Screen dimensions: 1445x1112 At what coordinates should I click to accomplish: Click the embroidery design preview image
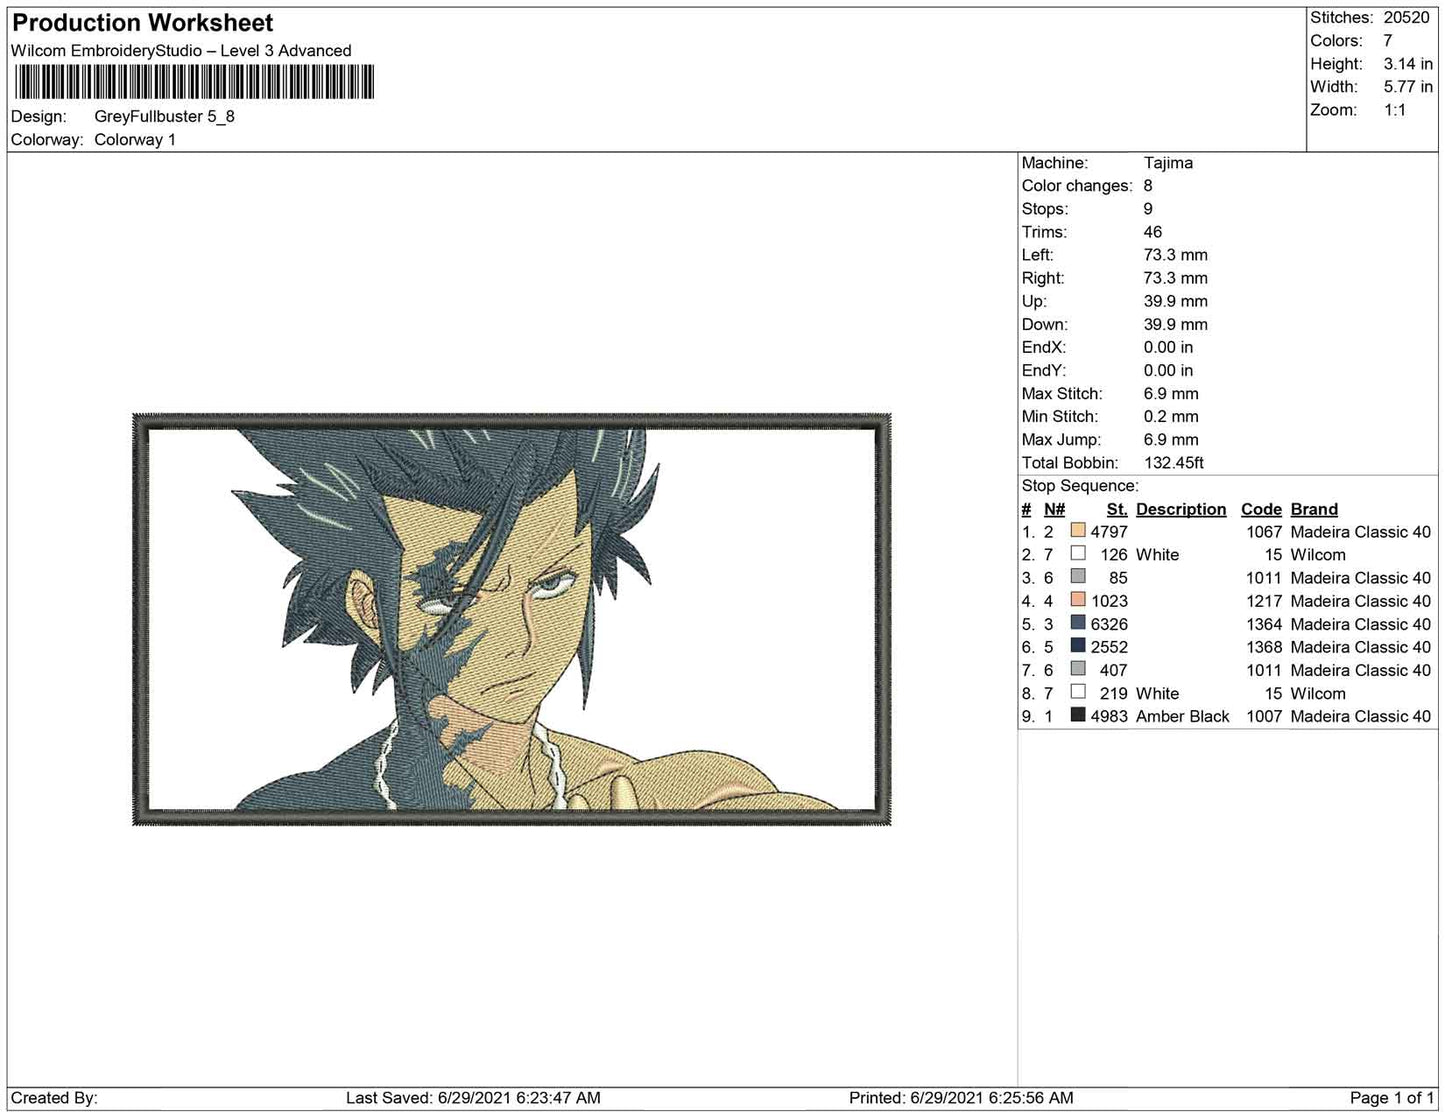pyautogui.click(x=512, y=619)
